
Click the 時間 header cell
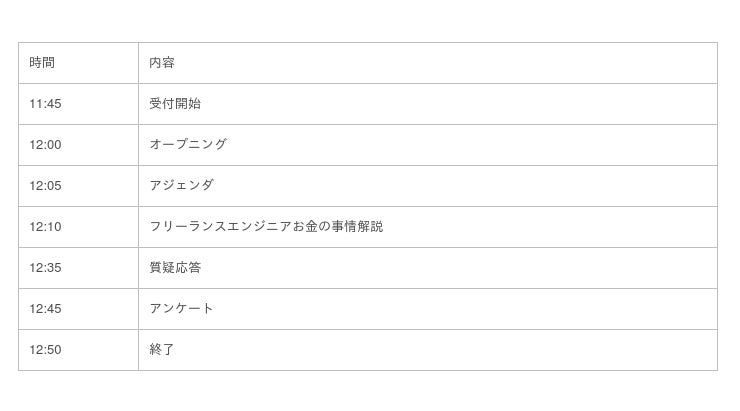[x=42, y=63]
